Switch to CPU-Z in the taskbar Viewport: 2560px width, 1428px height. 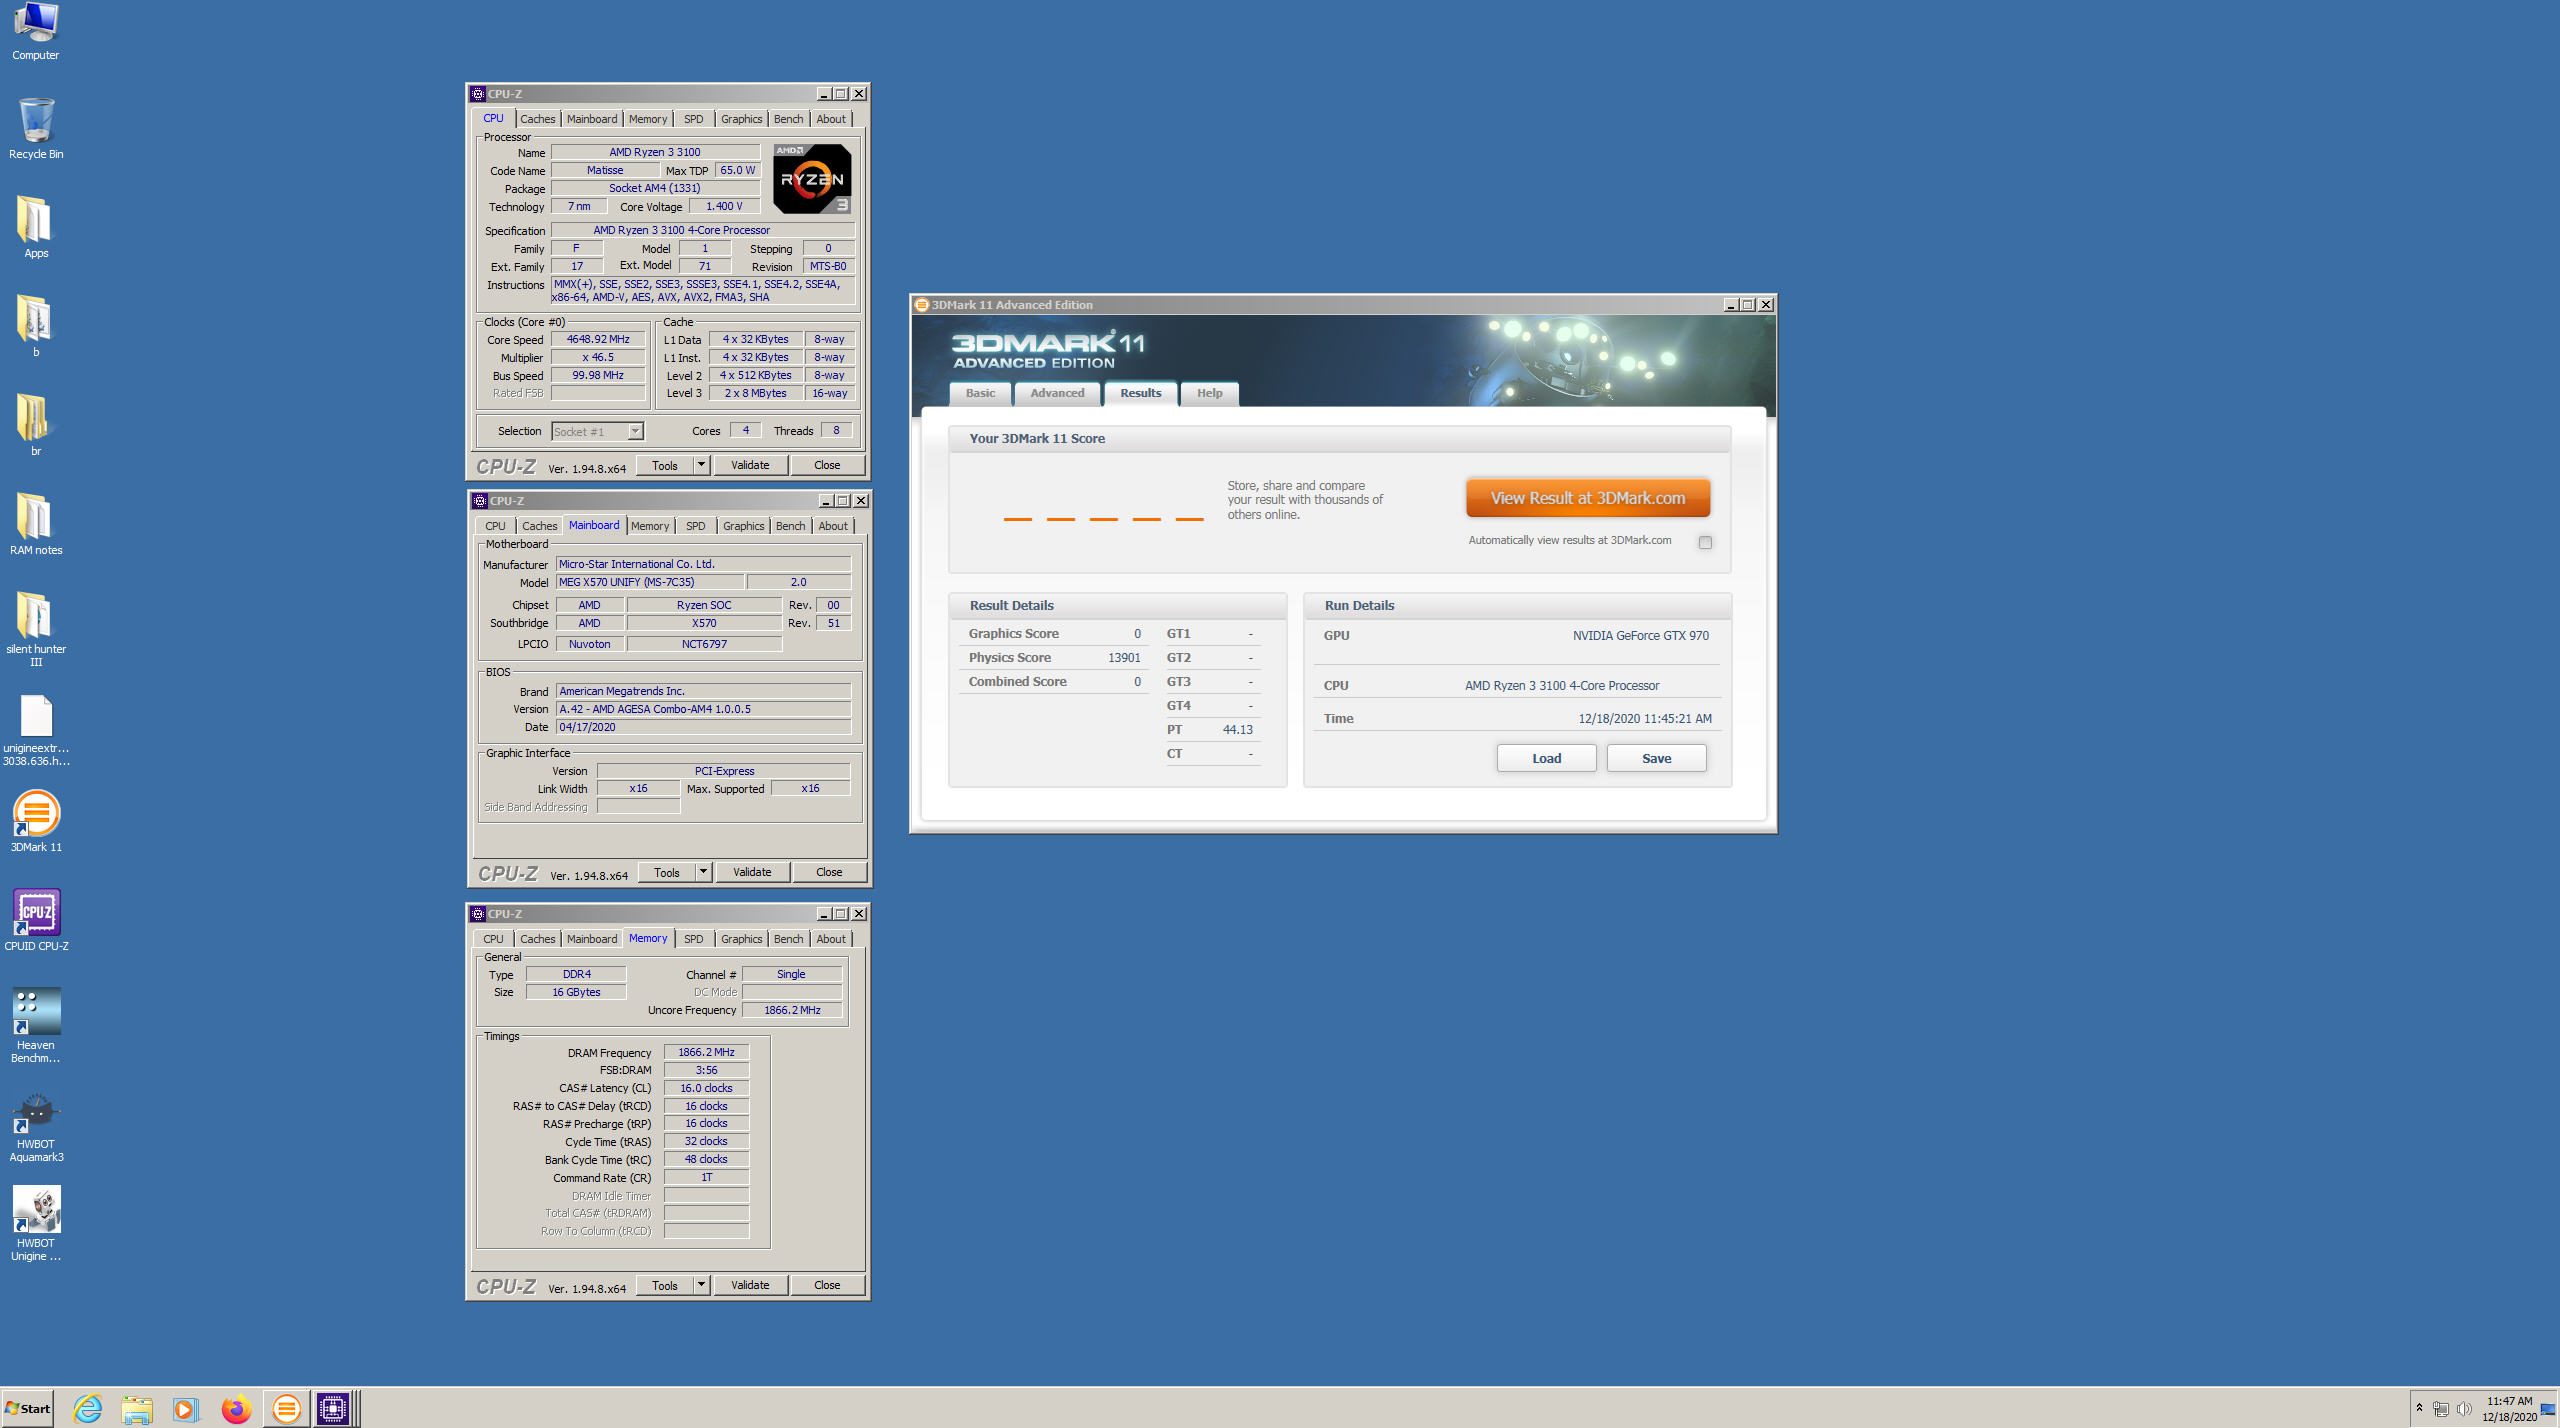pyautogui.click(x=335, y=1409)
